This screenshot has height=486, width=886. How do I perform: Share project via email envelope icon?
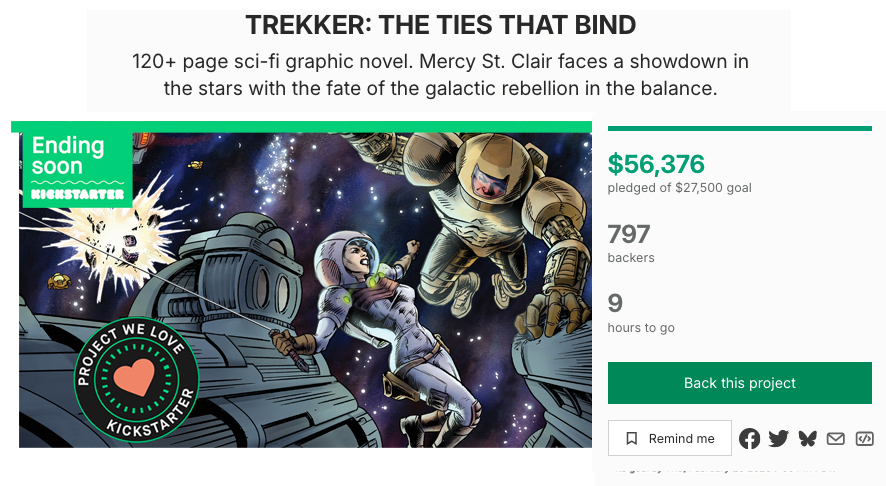coord(836,438)
